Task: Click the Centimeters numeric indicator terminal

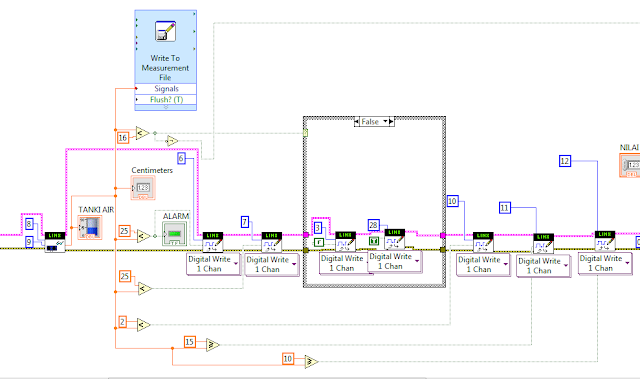Action: [x=143, y=188]
